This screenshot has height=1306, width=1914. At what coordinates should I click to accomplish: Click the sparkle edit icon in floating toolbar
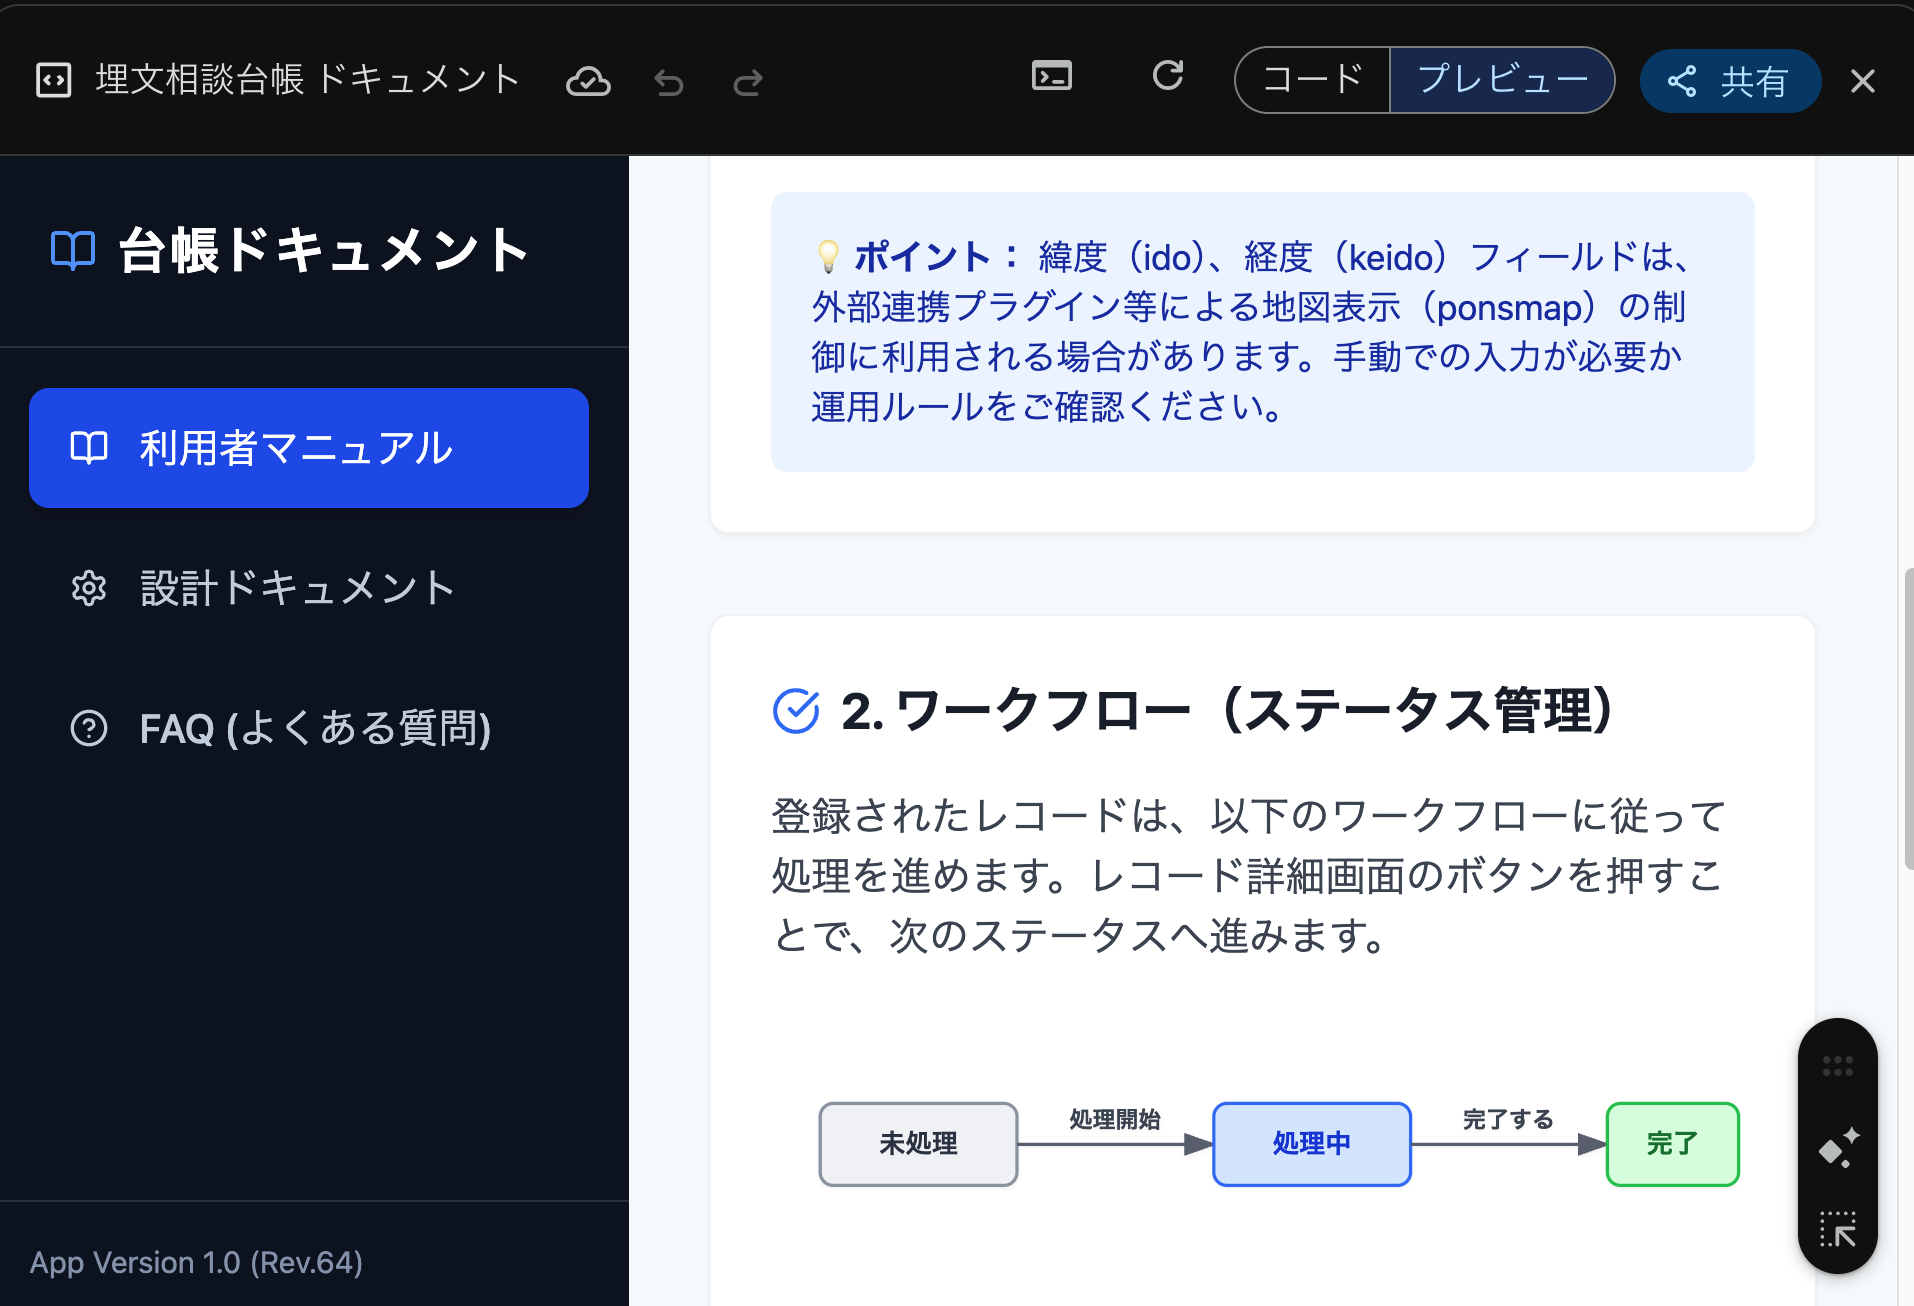coord(1838,1148)
